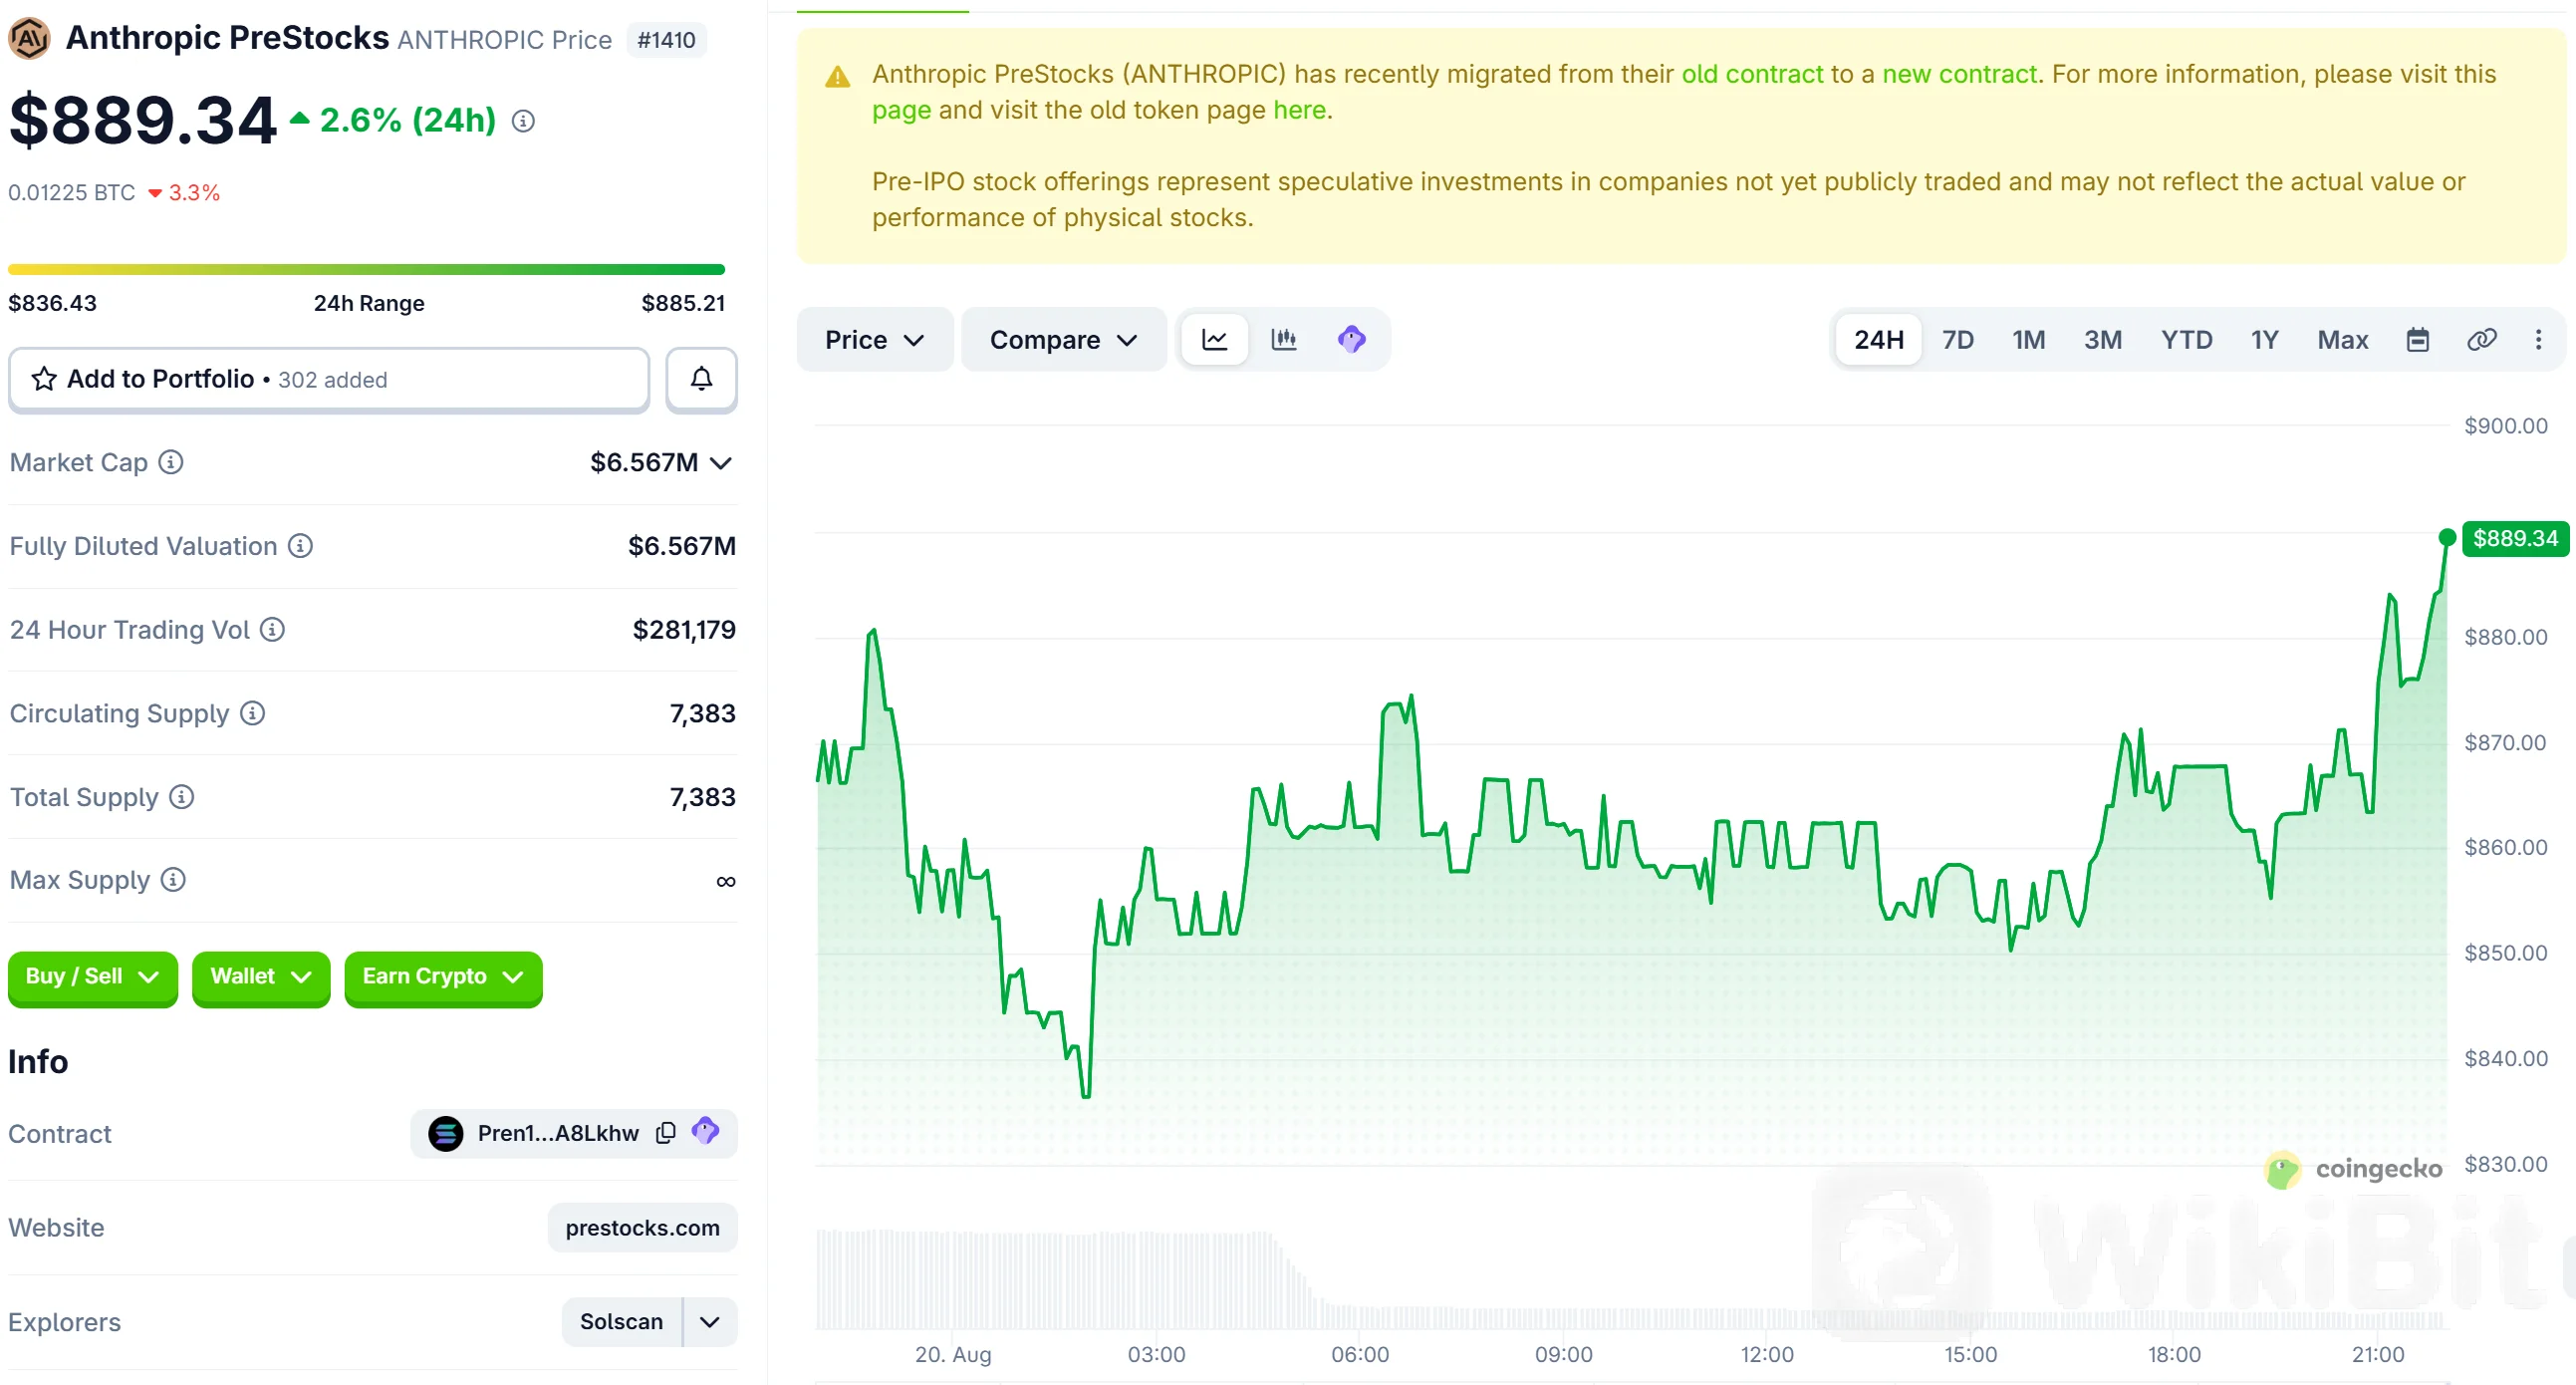Click the volume bars below the chart
The width and height of the screenshot is (2576, 1385).
[x=1630, y=1280]
